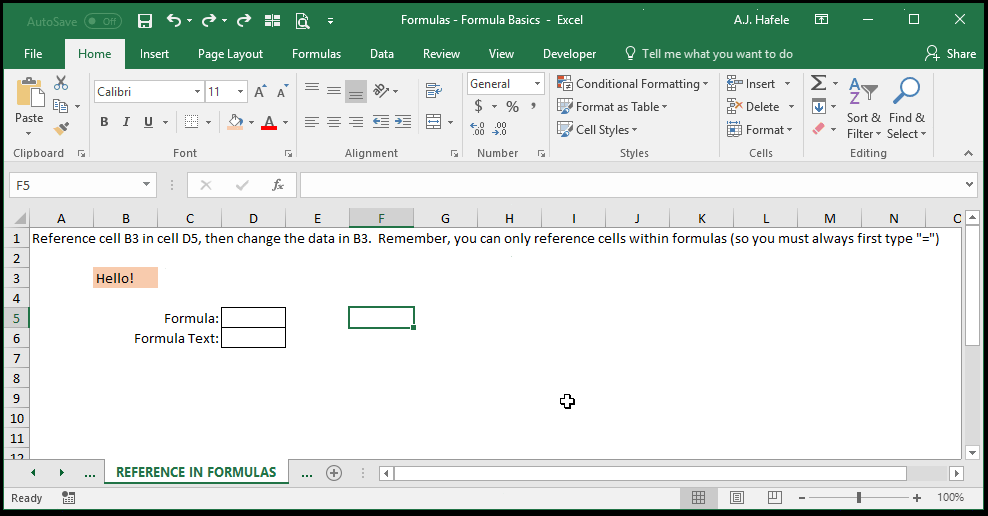Open the font name Calibri dropdown
Screen dimensions: 988x516
(197, 92)
